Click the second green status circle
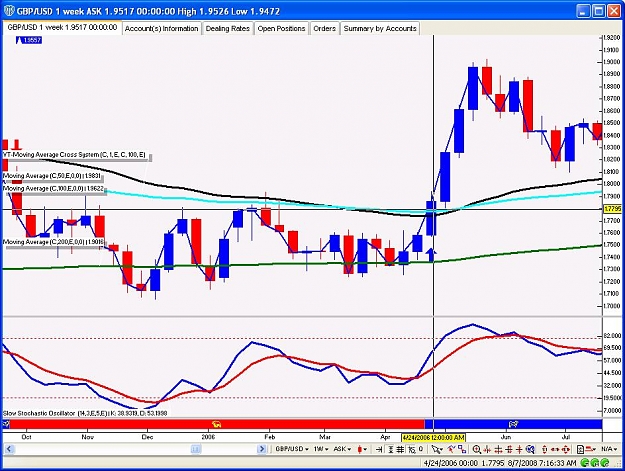 (595, 463)
